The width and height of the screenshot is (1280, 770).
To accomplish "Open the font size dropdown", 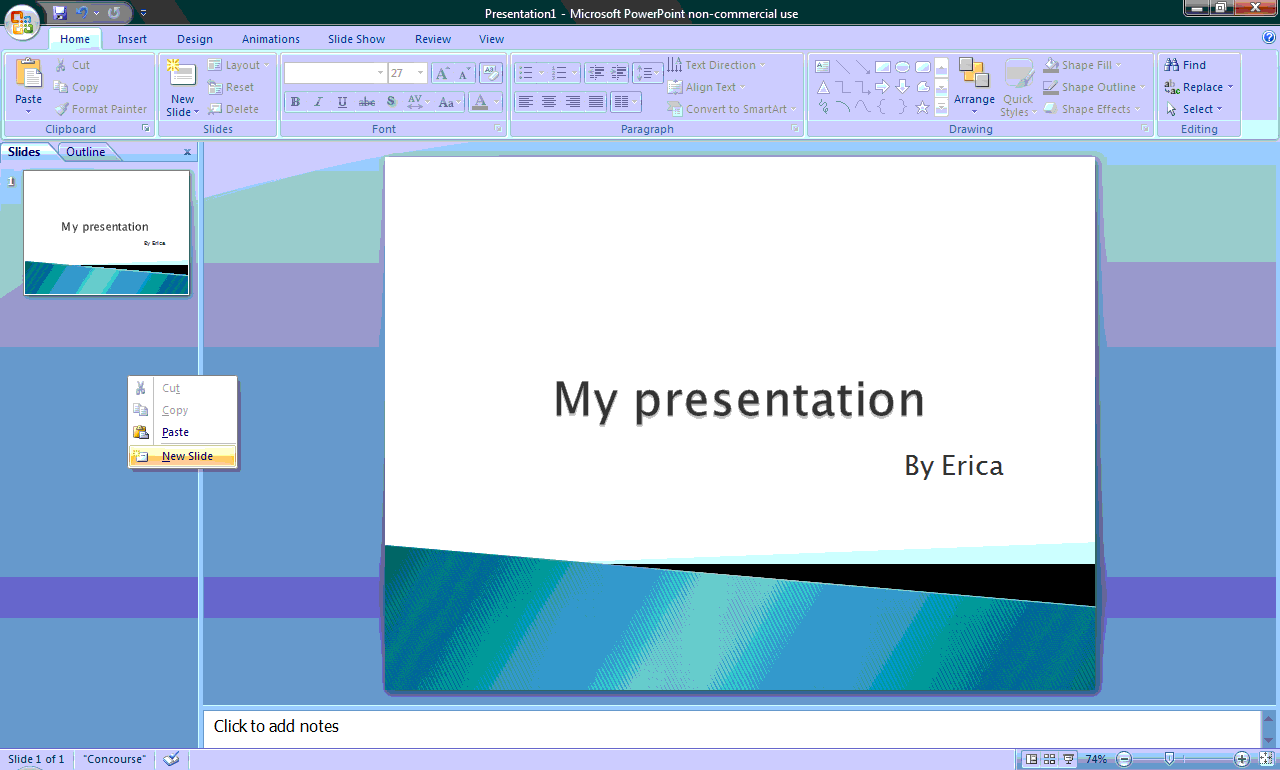I will [421, 72].
